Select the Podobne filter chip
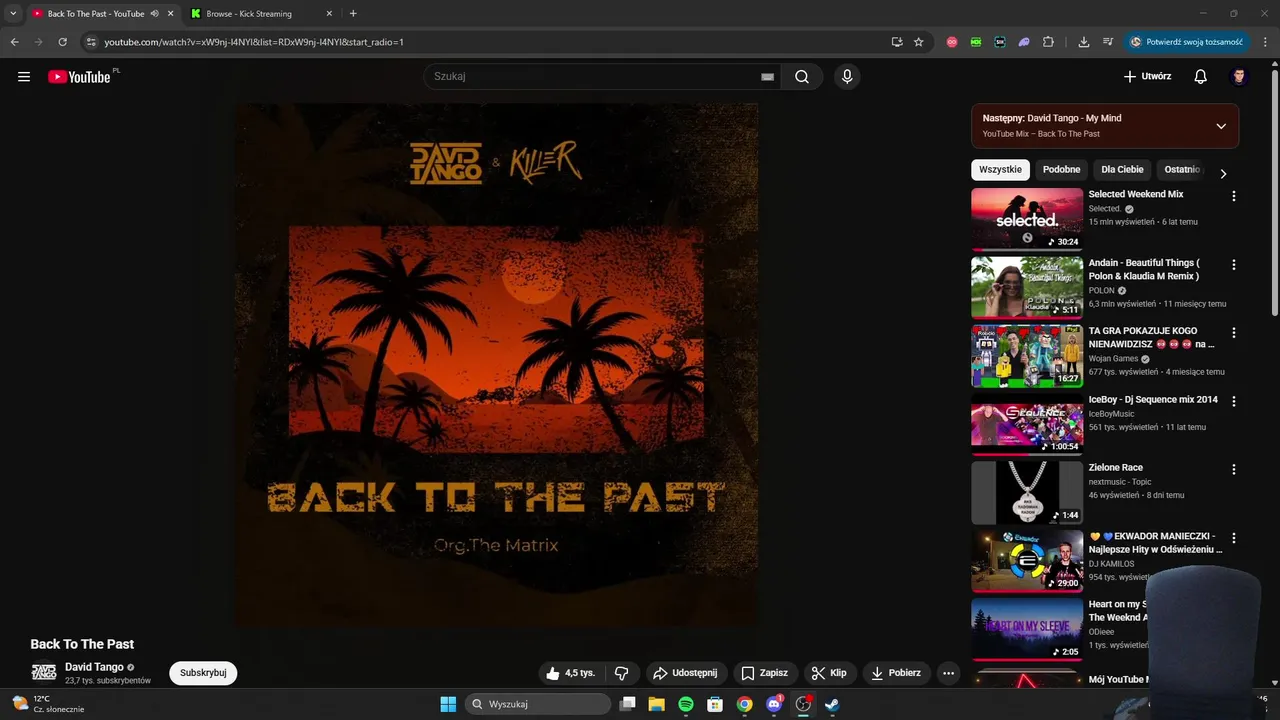 pos(1061,170)
